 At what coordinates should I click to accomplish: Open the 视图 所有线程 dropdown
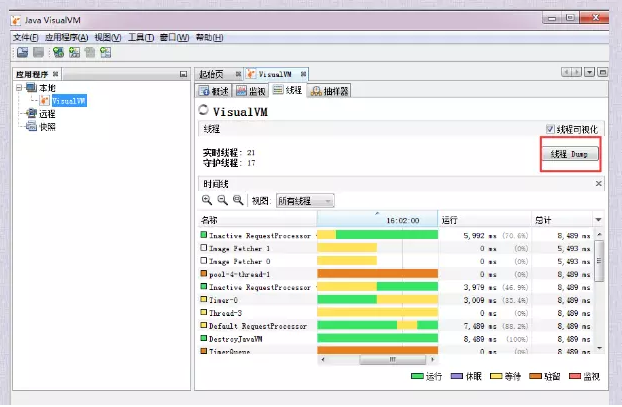(305, 201)
